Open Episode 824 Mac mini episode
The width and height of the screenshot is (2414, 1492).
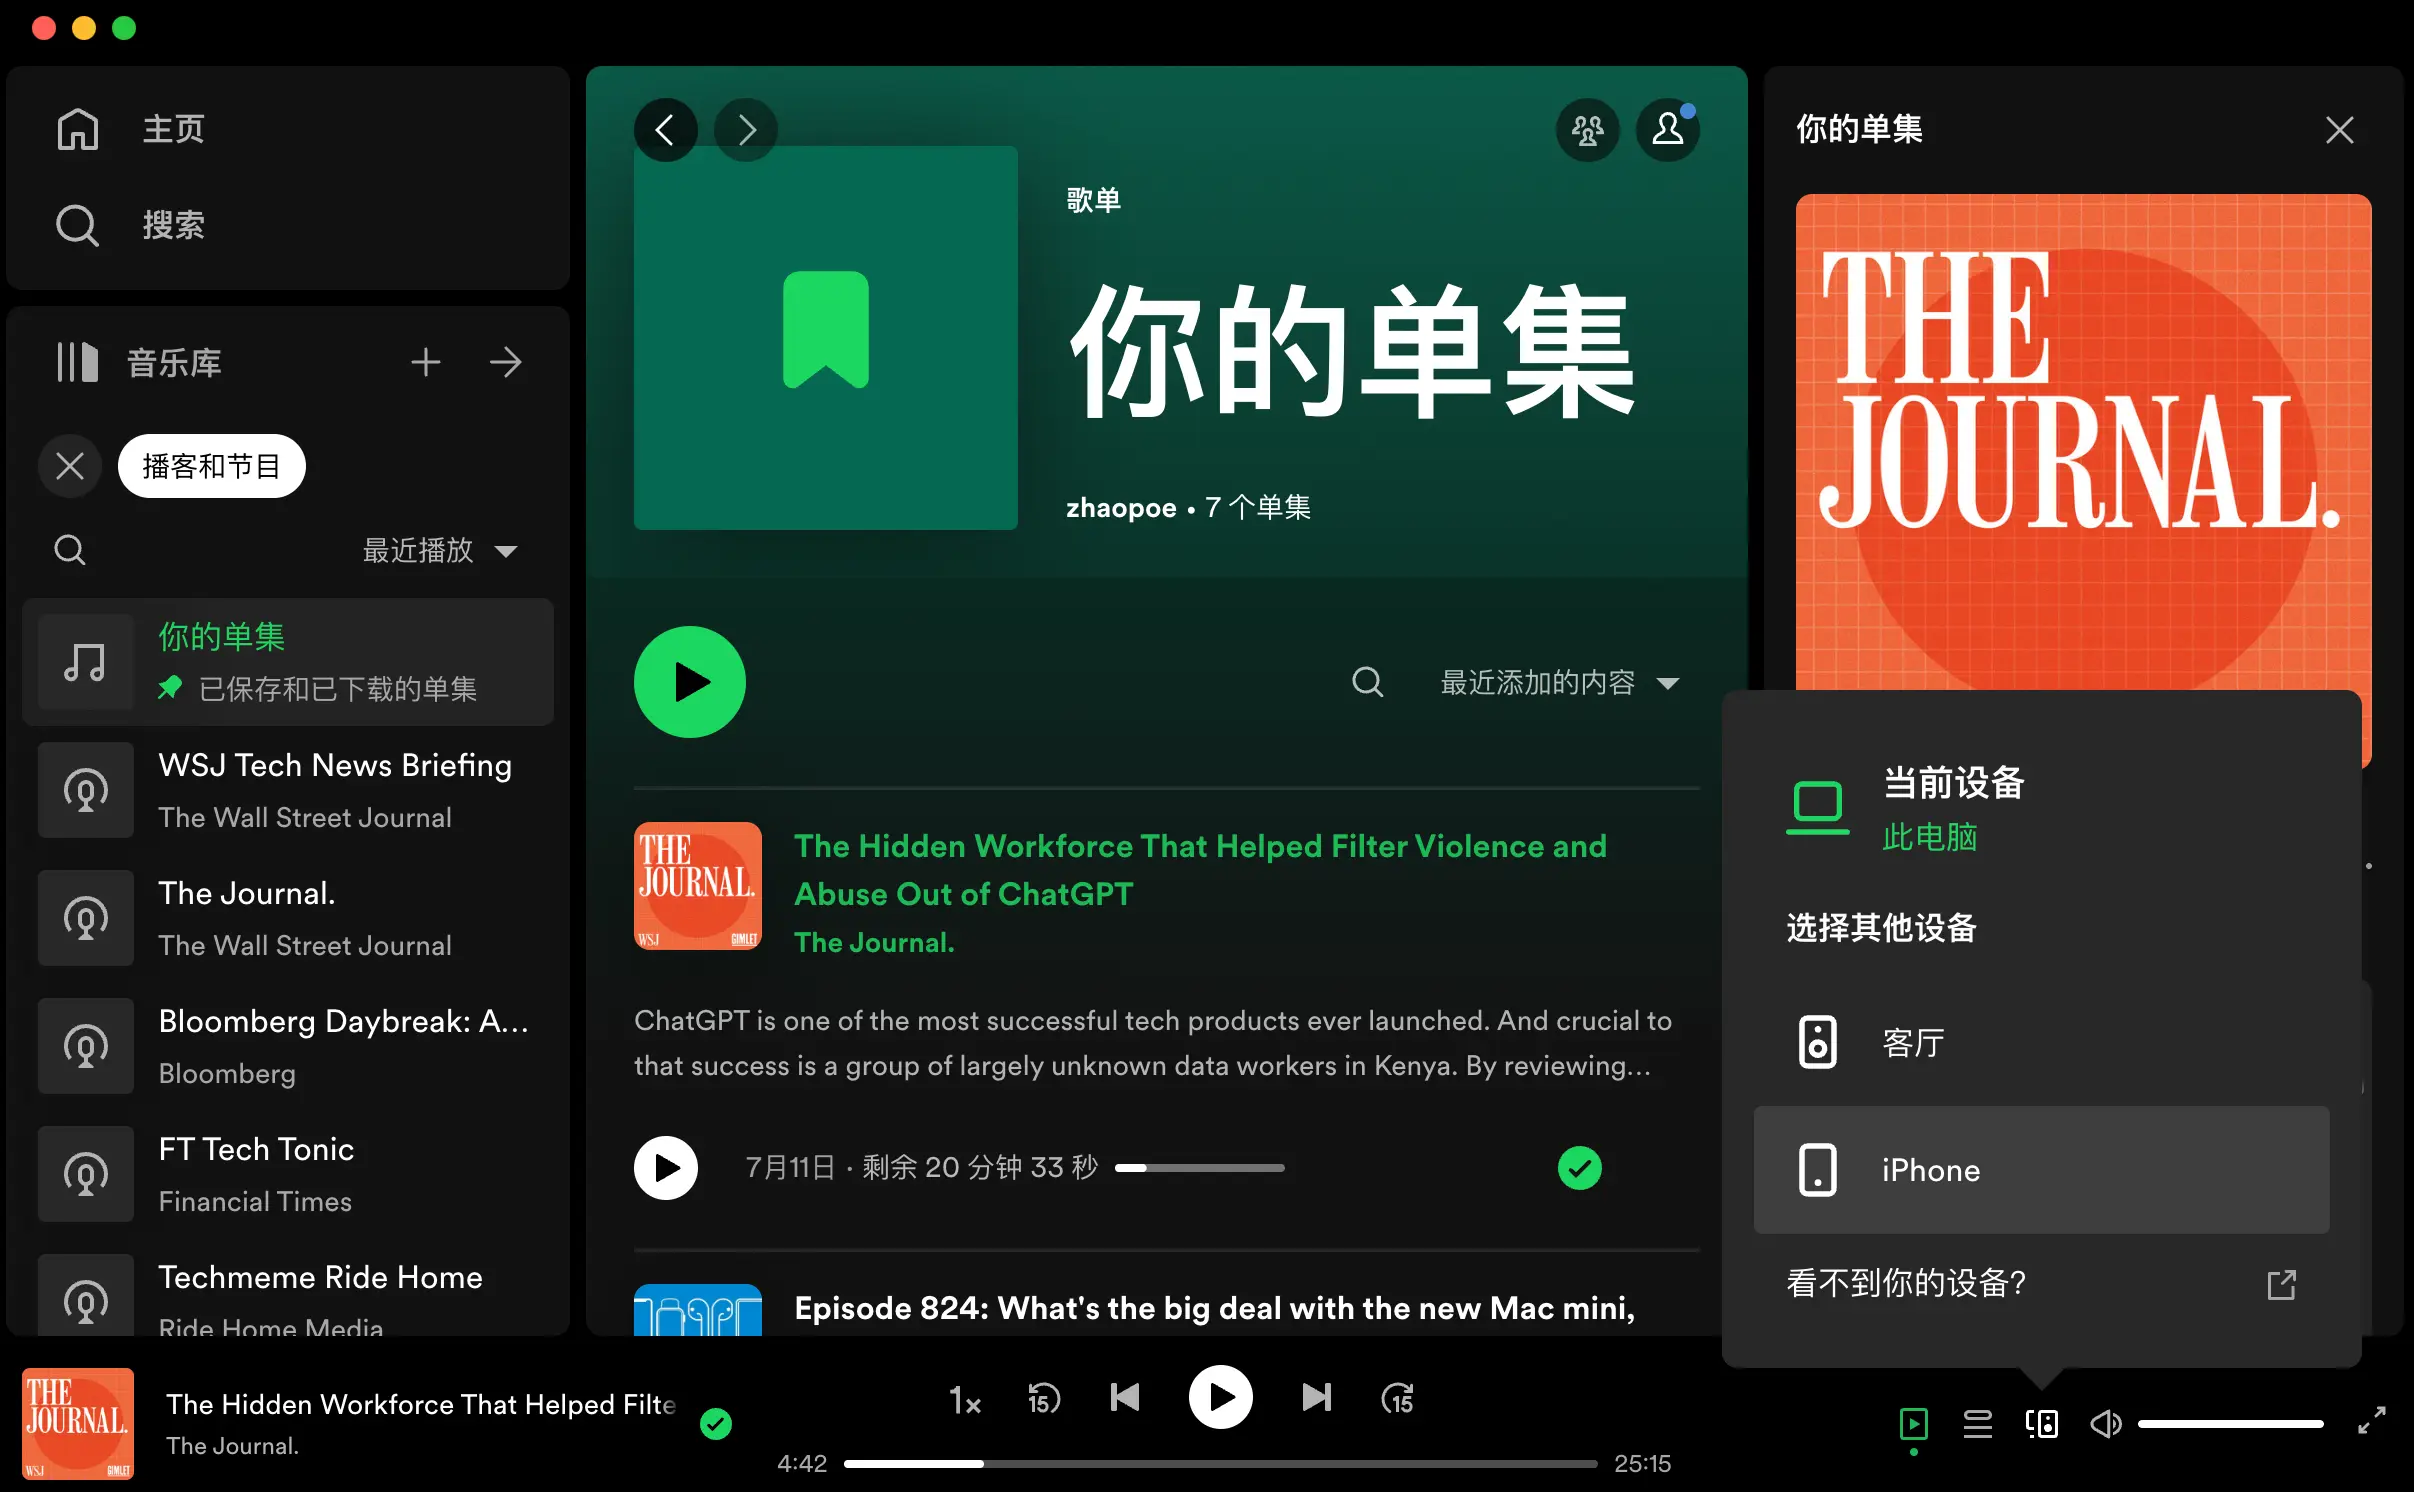1214,1308
